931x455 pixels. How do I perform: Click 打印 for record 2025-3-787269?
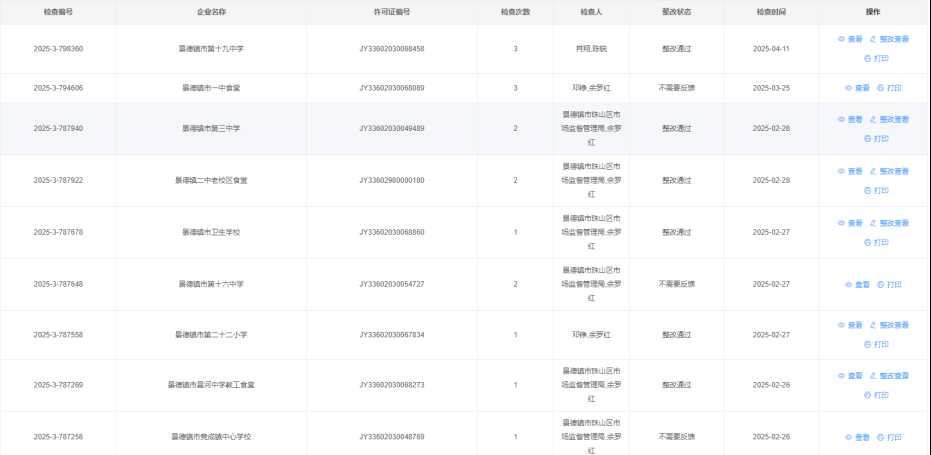875,395
